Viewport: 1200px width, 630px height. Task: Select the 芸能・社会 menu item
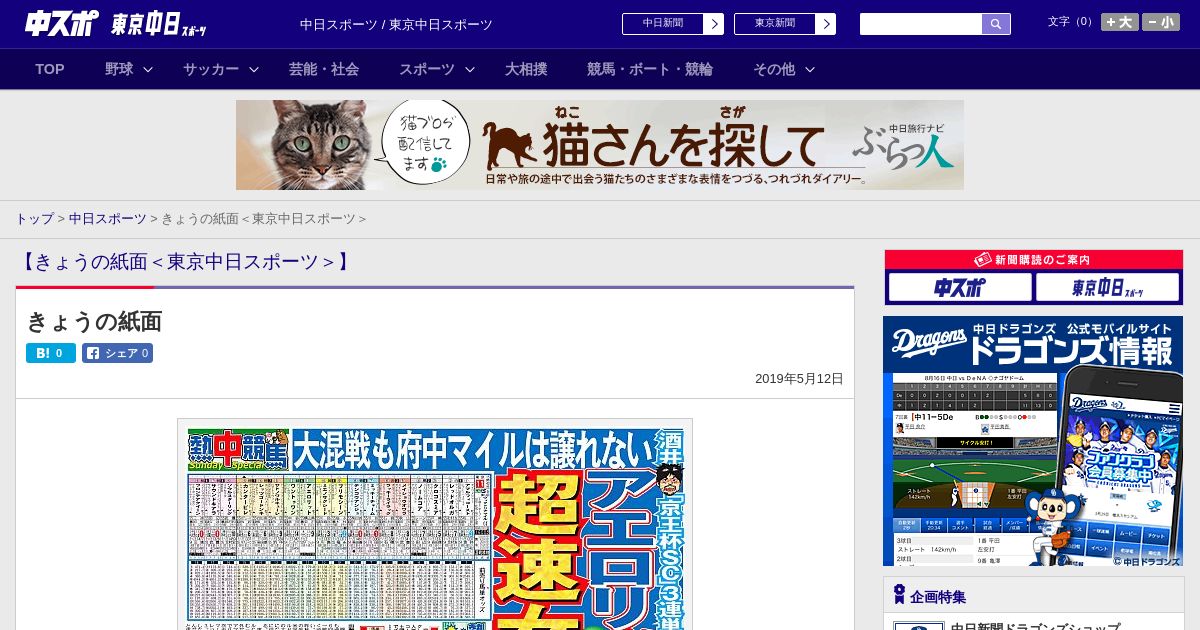pos(324,69)
